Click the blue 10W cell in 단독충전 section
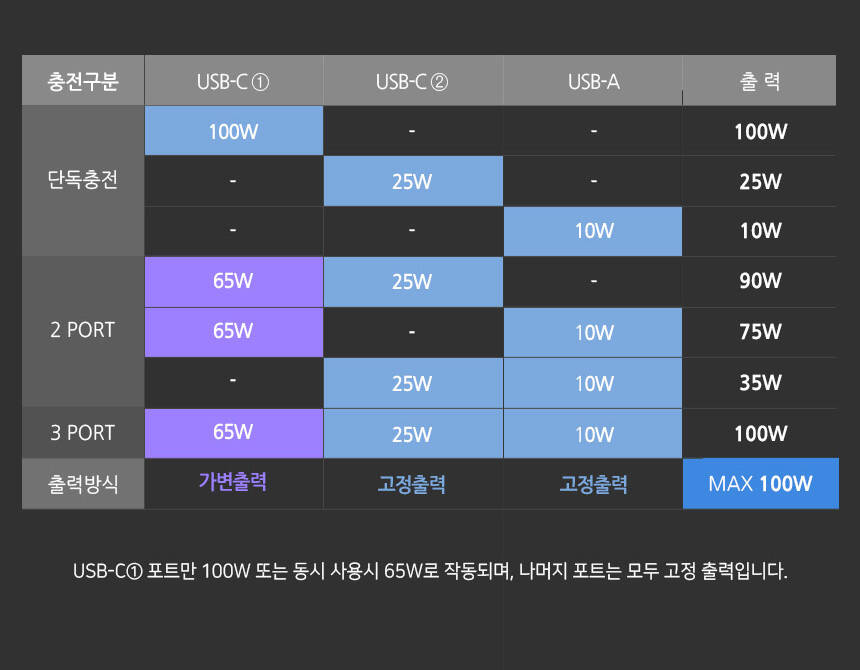Screen dimensions: 860x670 593,231
